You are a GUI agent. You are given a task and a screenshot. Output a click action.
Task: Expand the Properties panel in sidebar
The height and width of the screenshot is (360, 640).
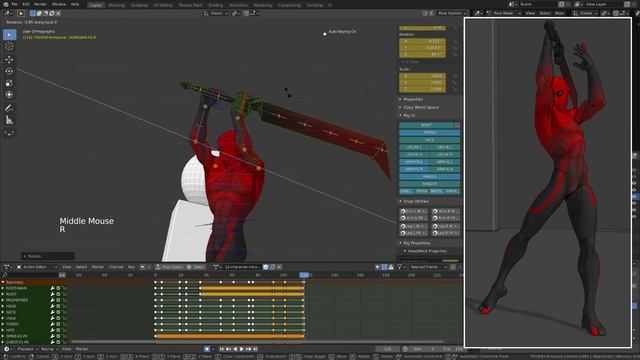(413, 99)
